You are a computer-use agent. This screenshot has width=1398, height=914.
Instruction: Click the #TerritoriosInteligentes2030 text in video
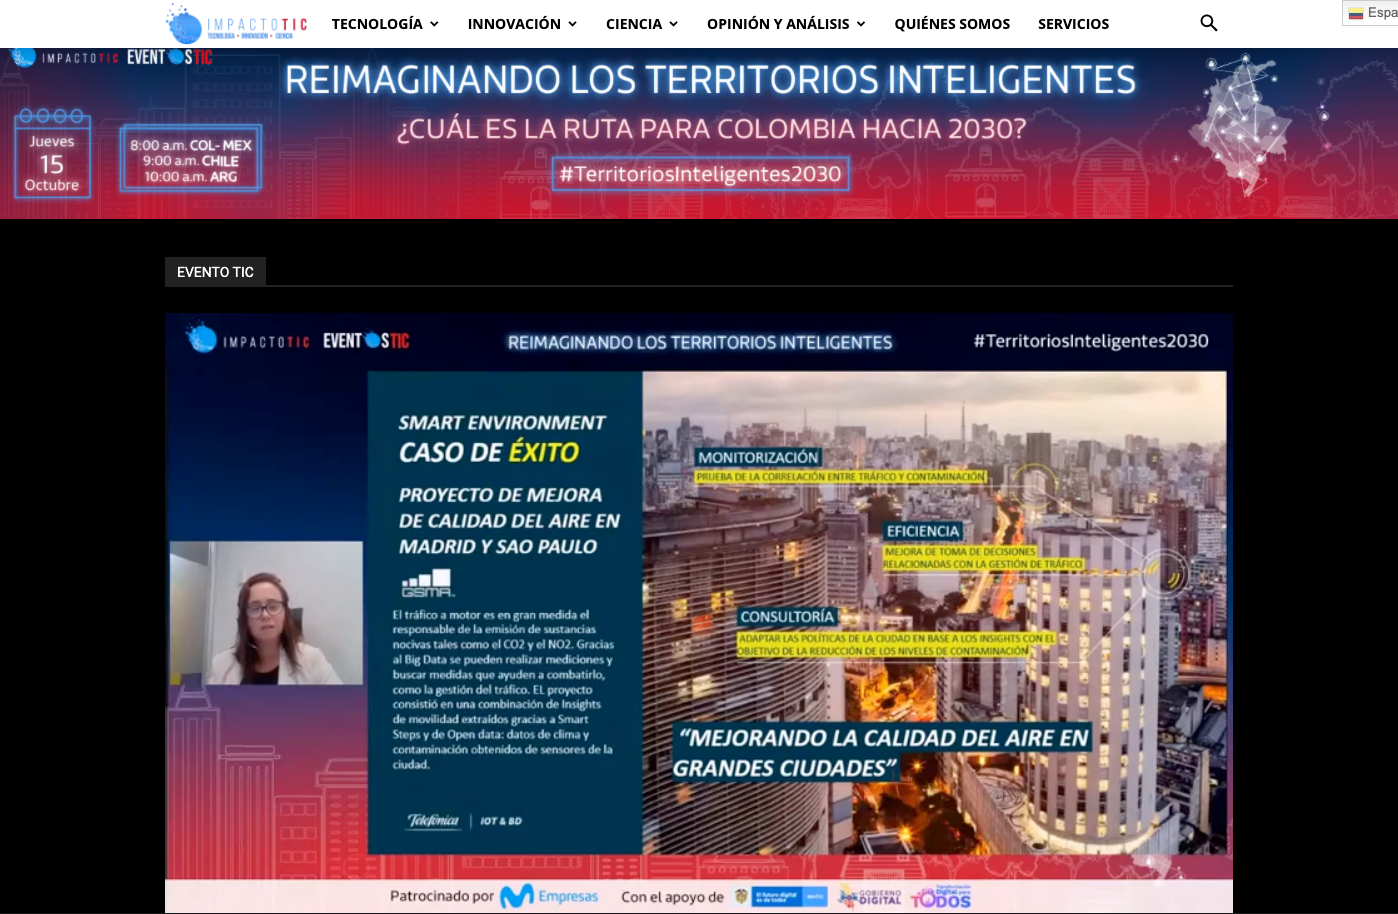pyautogui.click(x=1091, y=341)
